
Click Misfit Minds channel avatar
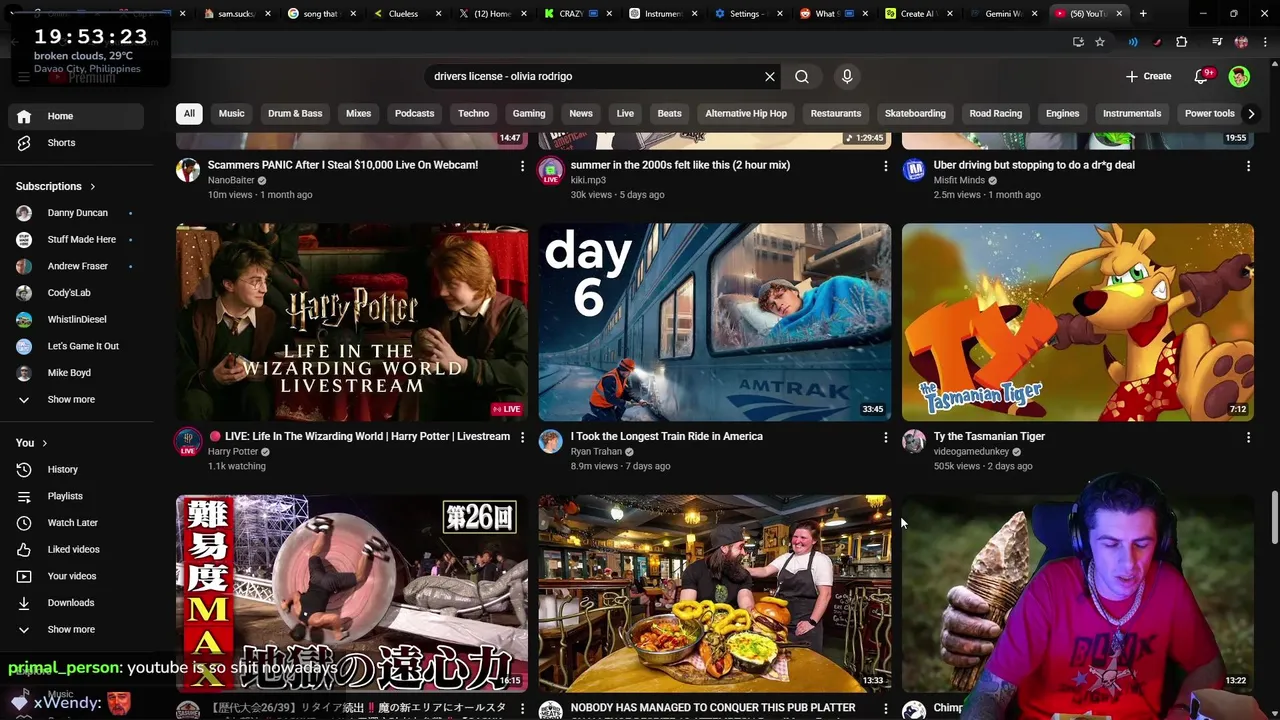[914, 170]
